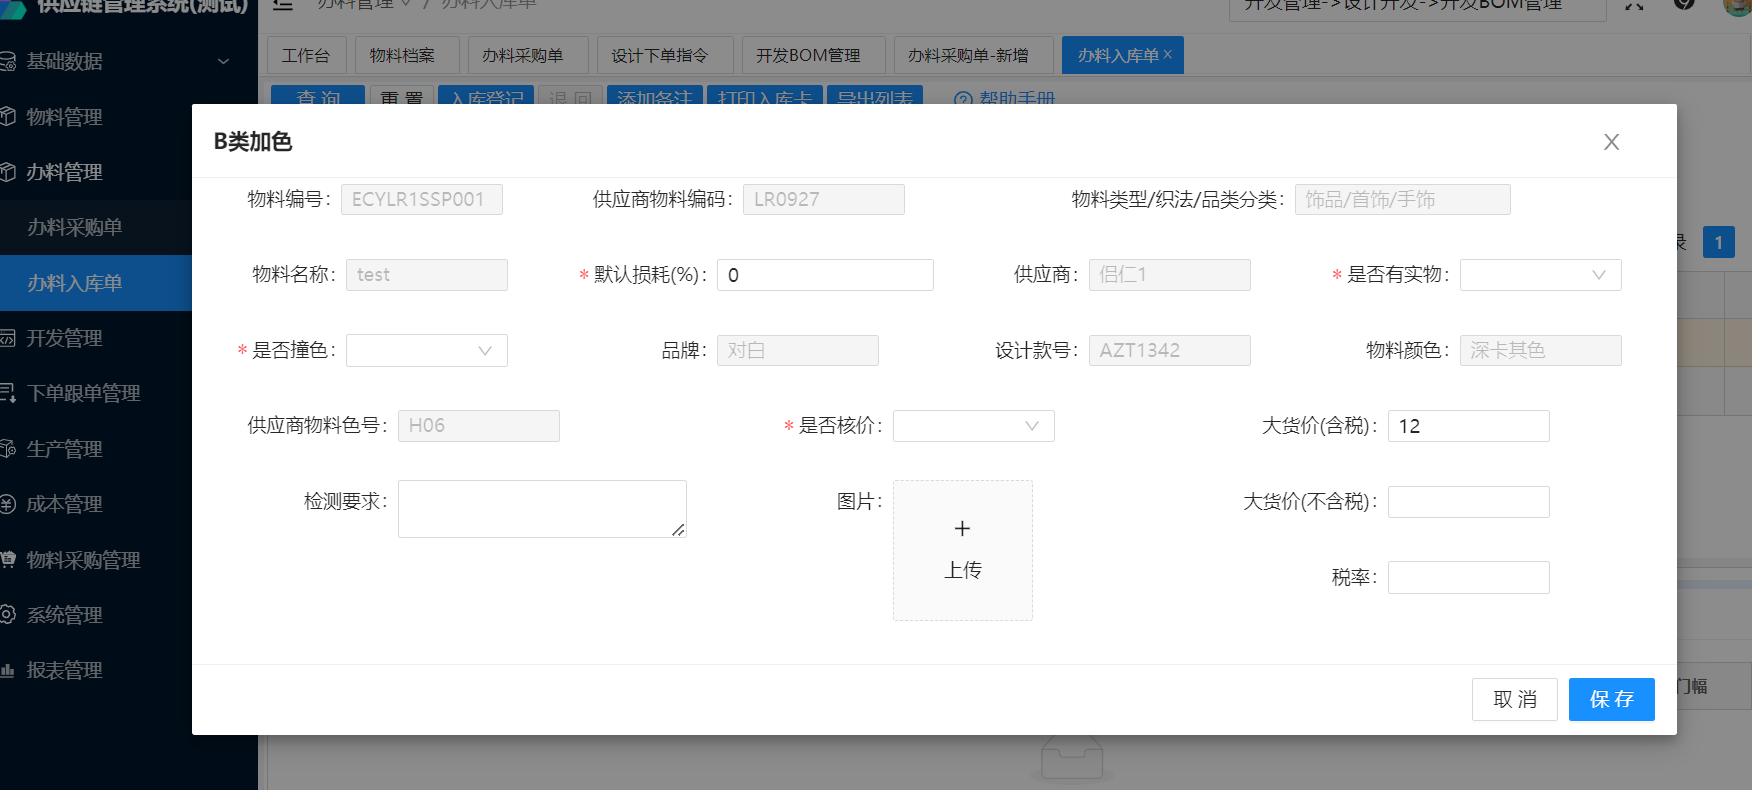
Task: Close the B类加色 dialog with X
Action: (1611, 142)
